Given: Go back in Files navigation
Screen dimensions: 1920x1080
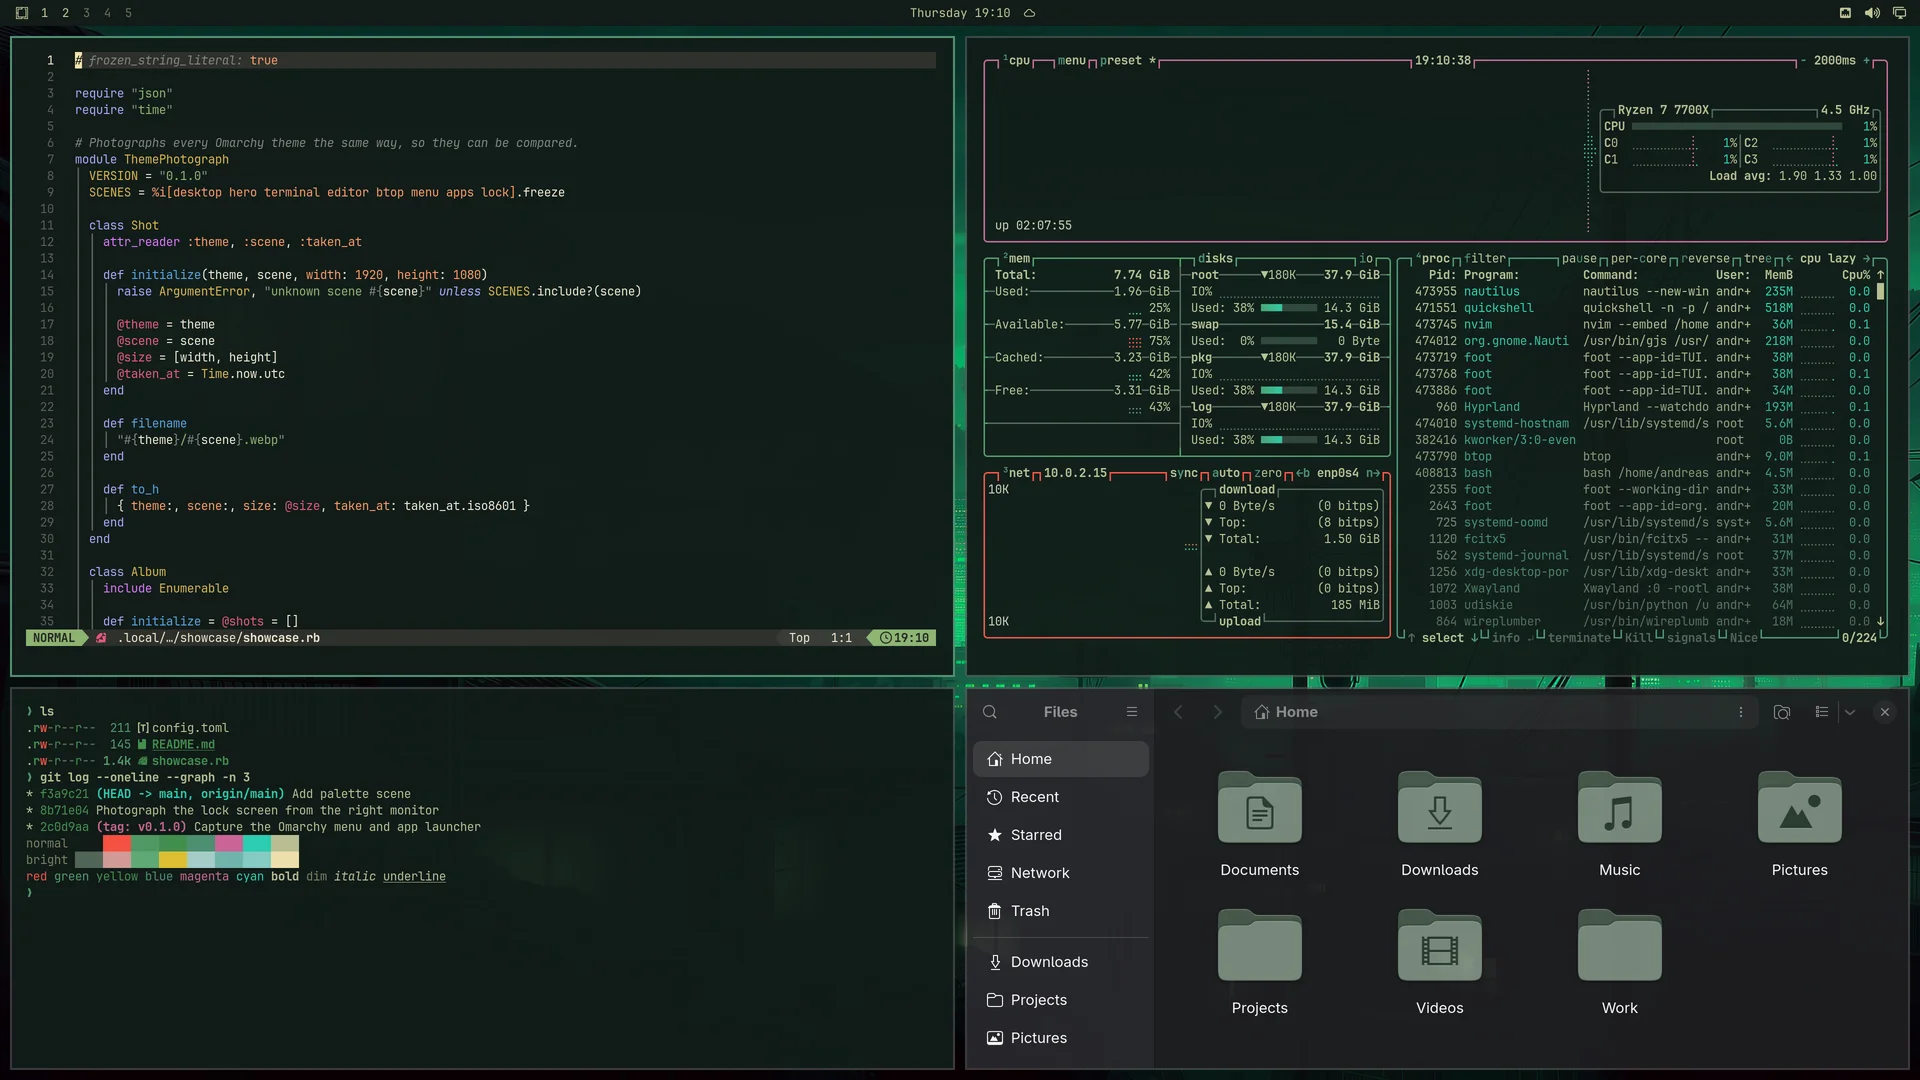Looking at the screenshot, I should click(1178, 712).
